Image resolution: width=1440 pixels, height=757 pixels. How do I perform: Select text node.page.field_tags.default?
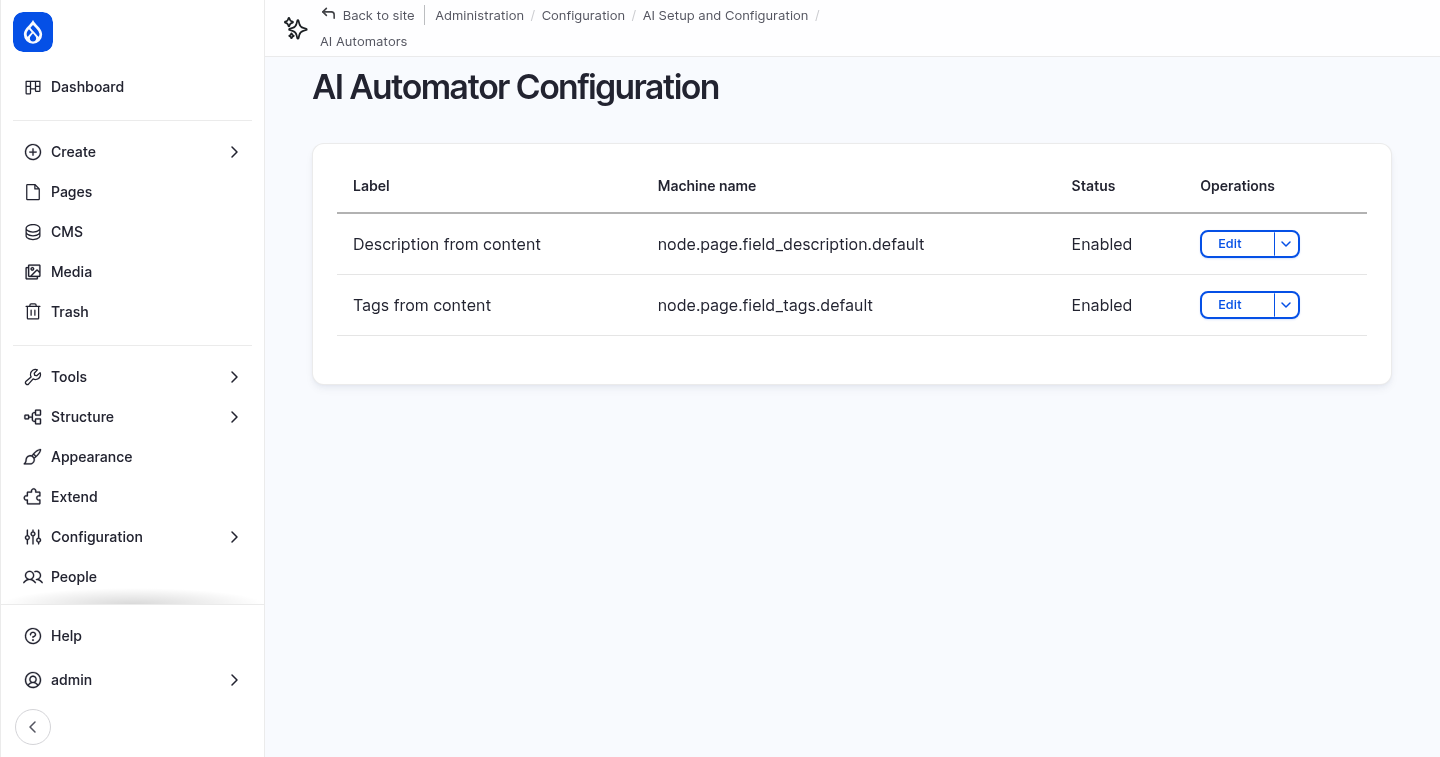[765, 305]
